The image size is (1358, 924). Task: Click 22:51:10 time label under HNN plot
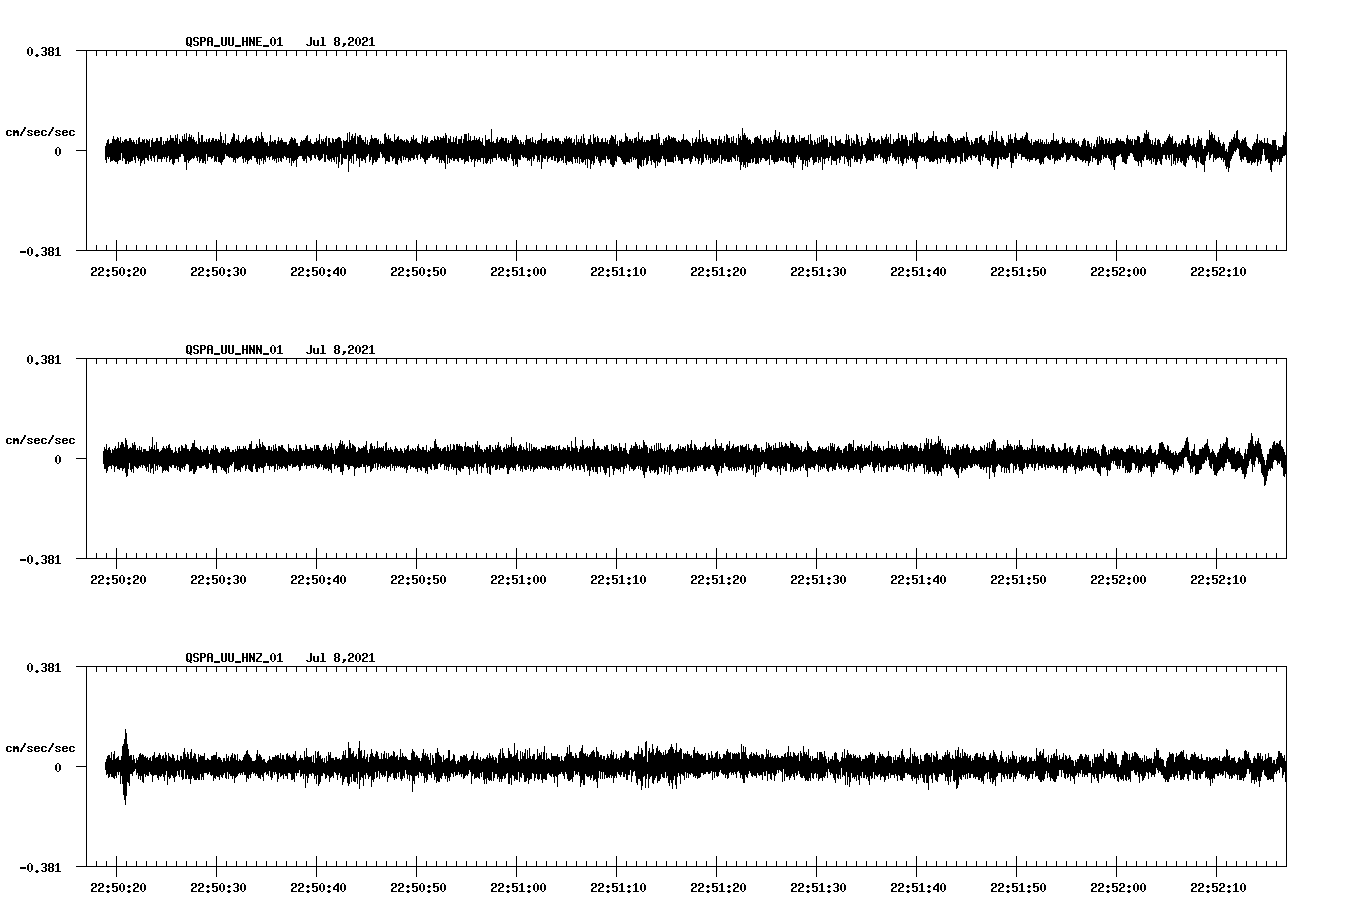coord(618,580)
